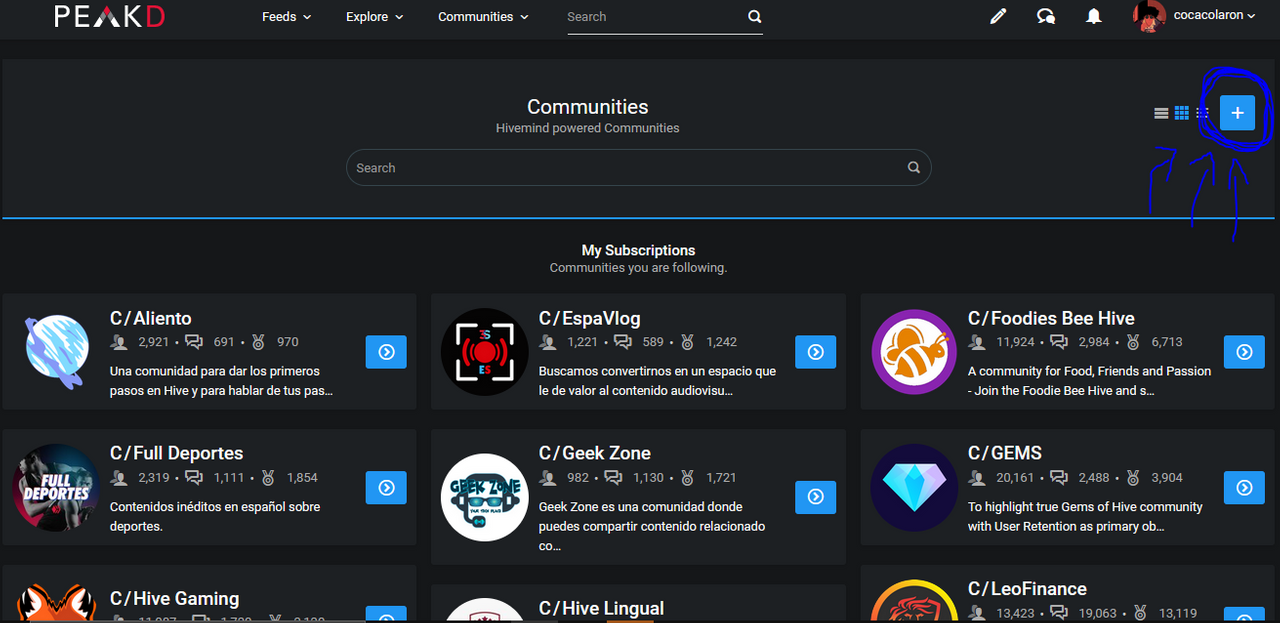Click the PeakD logo
The width and height of the screenshot is (1280, 623).
coord(110,17)
